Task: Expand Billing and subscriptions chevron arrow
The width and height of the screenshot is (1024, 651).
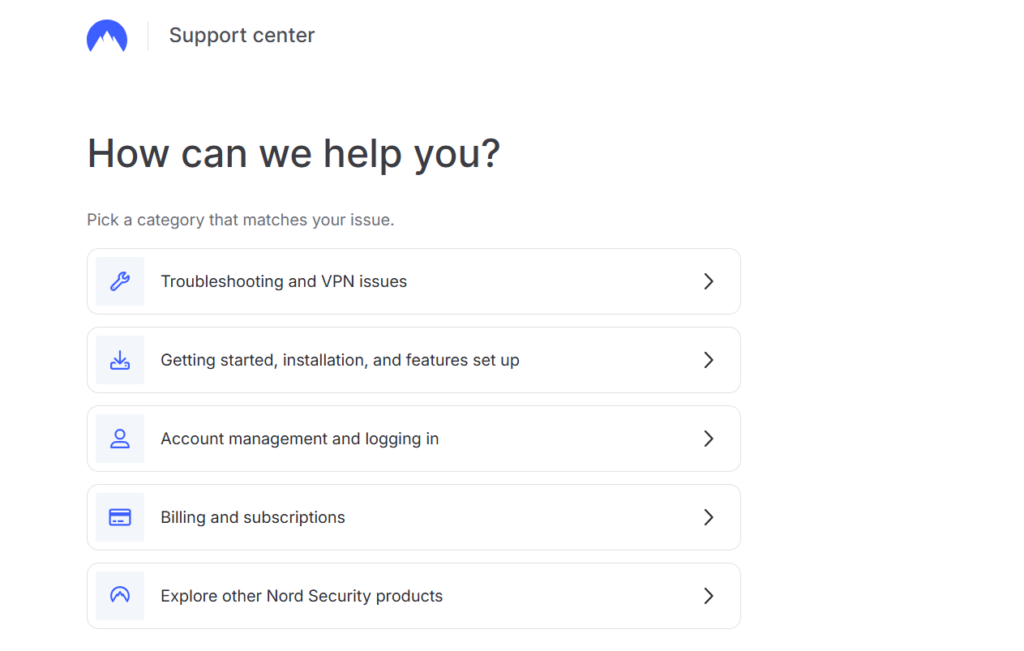Action: [x=708, y=517]
